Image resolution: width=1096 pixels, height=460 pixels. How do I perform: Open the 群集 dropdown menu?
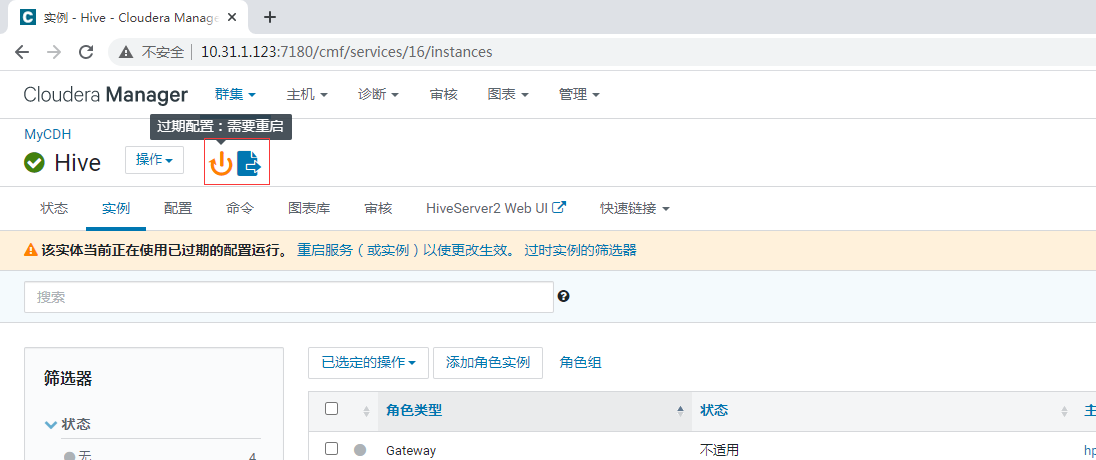click(x=236, y=94)
